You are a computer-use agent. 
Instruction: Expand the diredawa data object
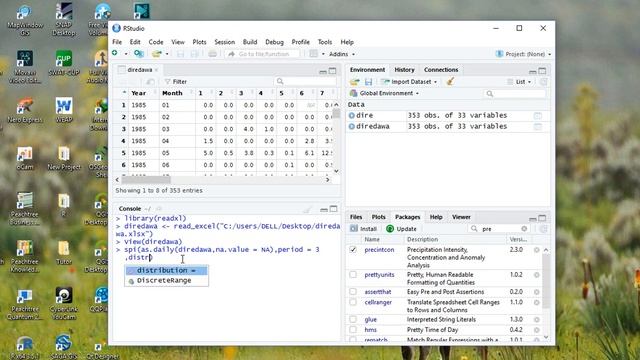pos(351,127)
